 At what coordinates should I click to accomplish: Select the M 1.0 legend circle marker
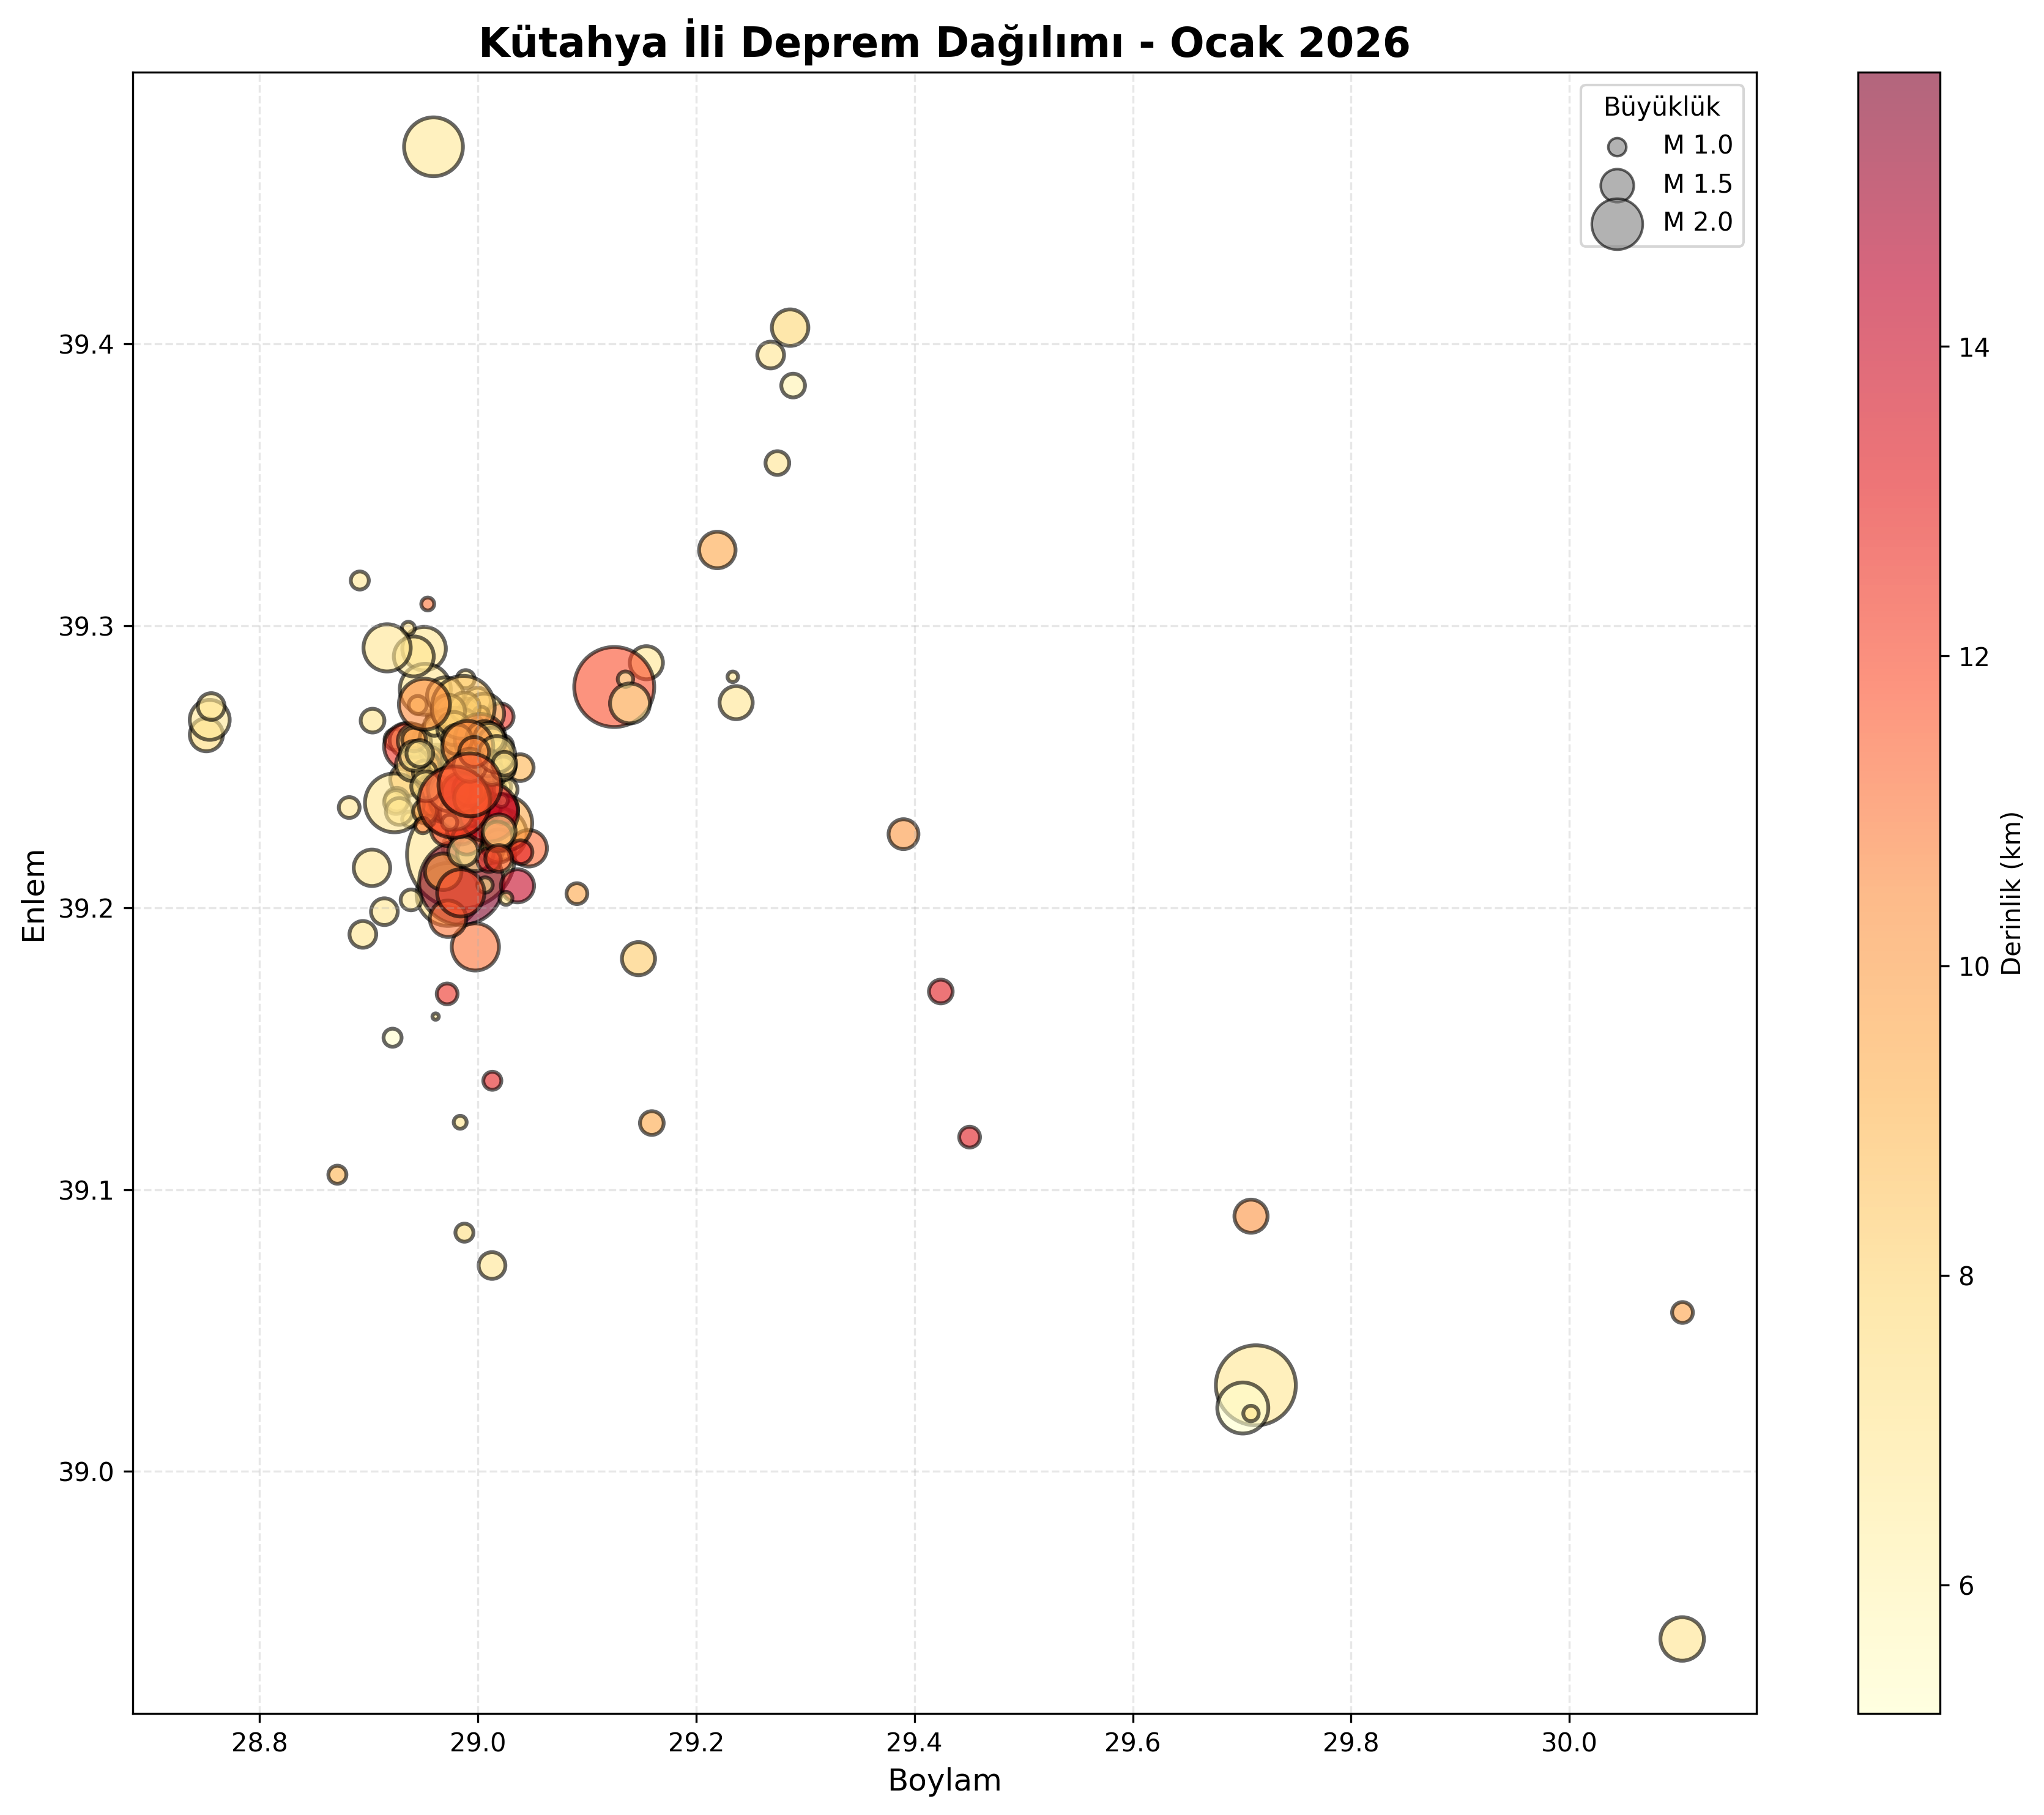point(1617,147)
